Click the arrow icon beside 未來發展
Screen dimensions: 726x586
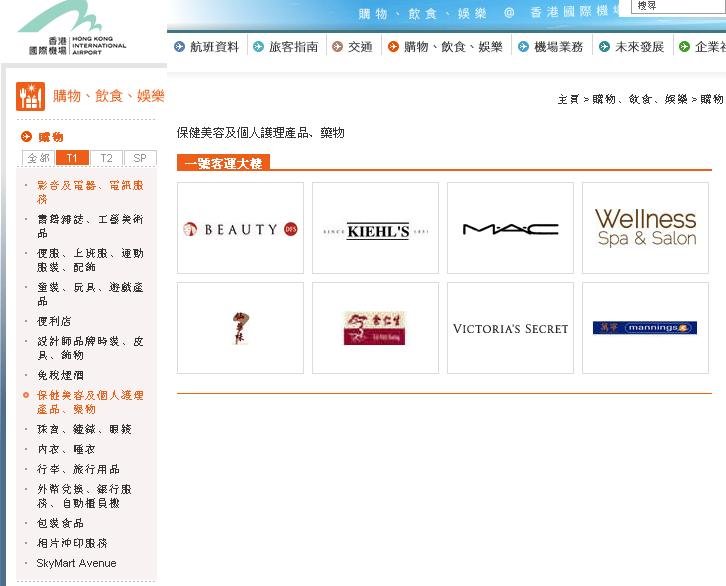(604, 46)
